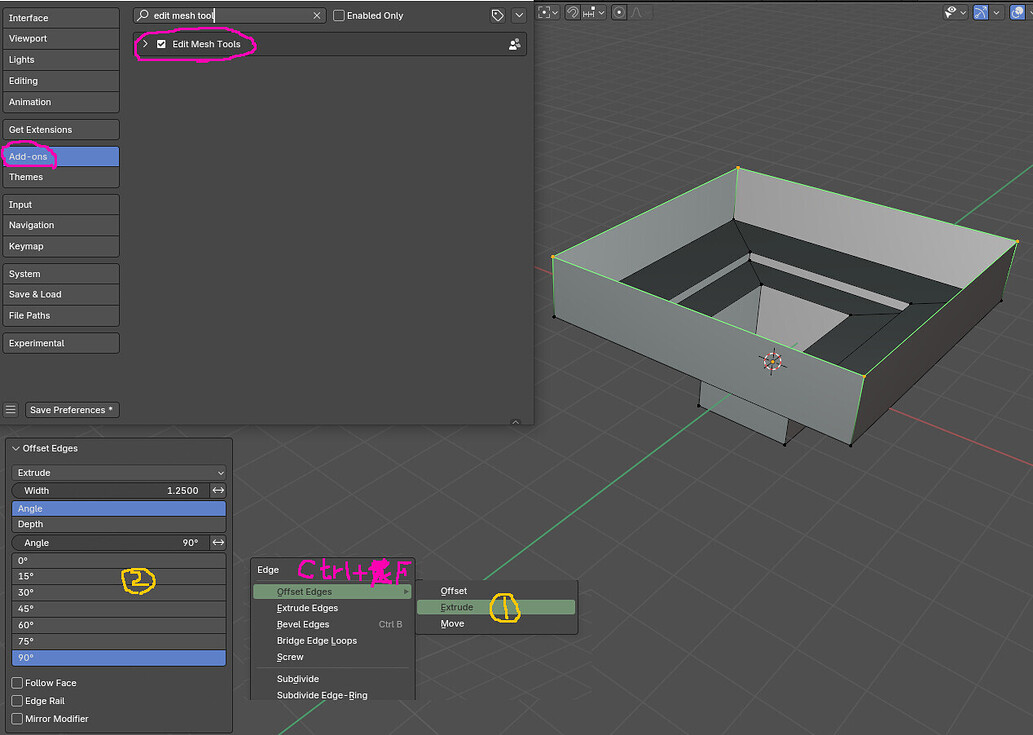Choose the 90° angle preset
Image resolution: width=1033 pixels, height=735 pixels.
coord(119,658)
